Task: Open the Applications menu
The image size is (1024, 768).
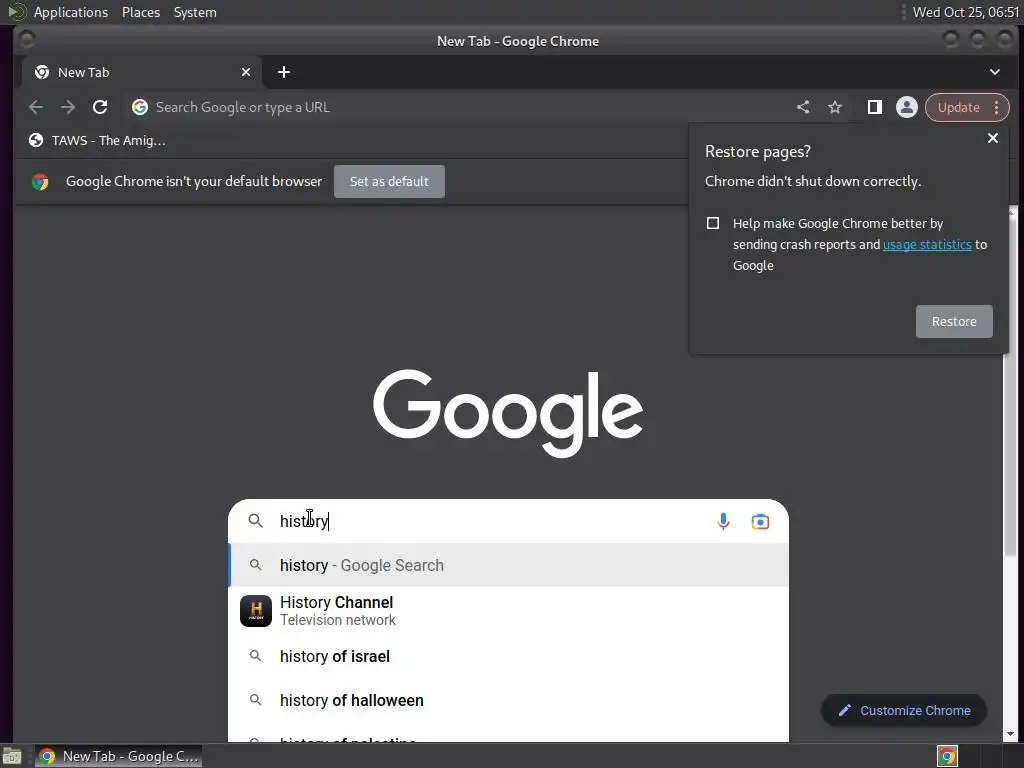Action: pyautogui.click(x=71, y=12)
